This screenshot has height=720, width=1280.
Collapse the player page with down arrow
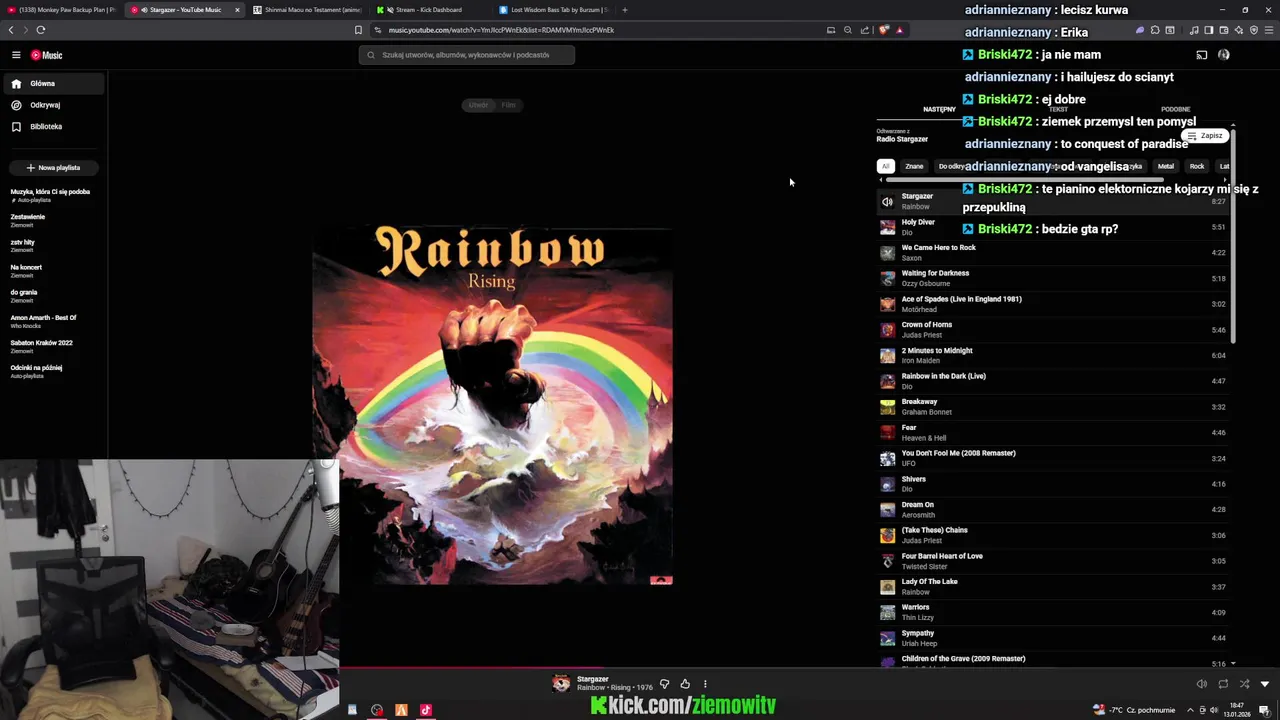(1265, 684)
